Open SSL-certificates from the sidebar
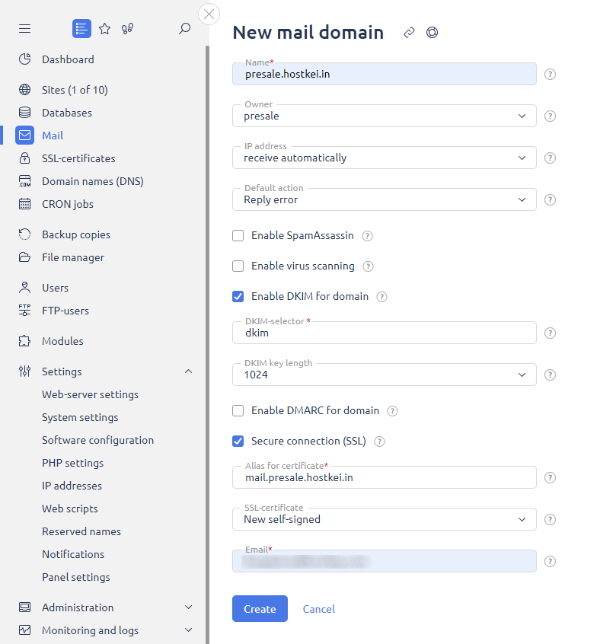This screenshot has width=600, height=644. [x=78, y=158]
